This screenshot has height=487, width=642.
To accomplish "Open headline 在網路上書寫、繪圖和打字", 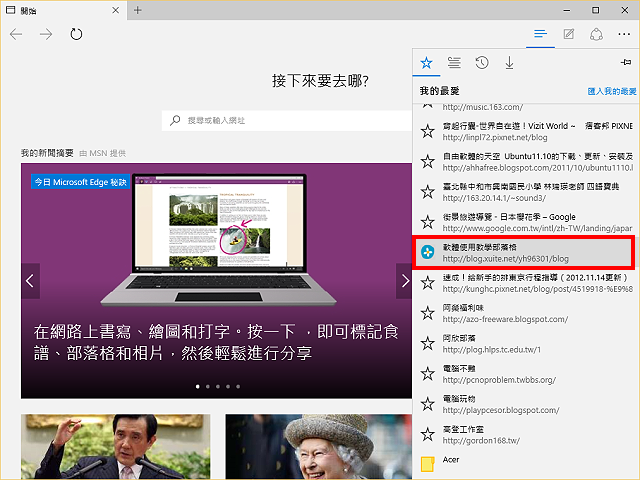I will (x=216, y=342).
